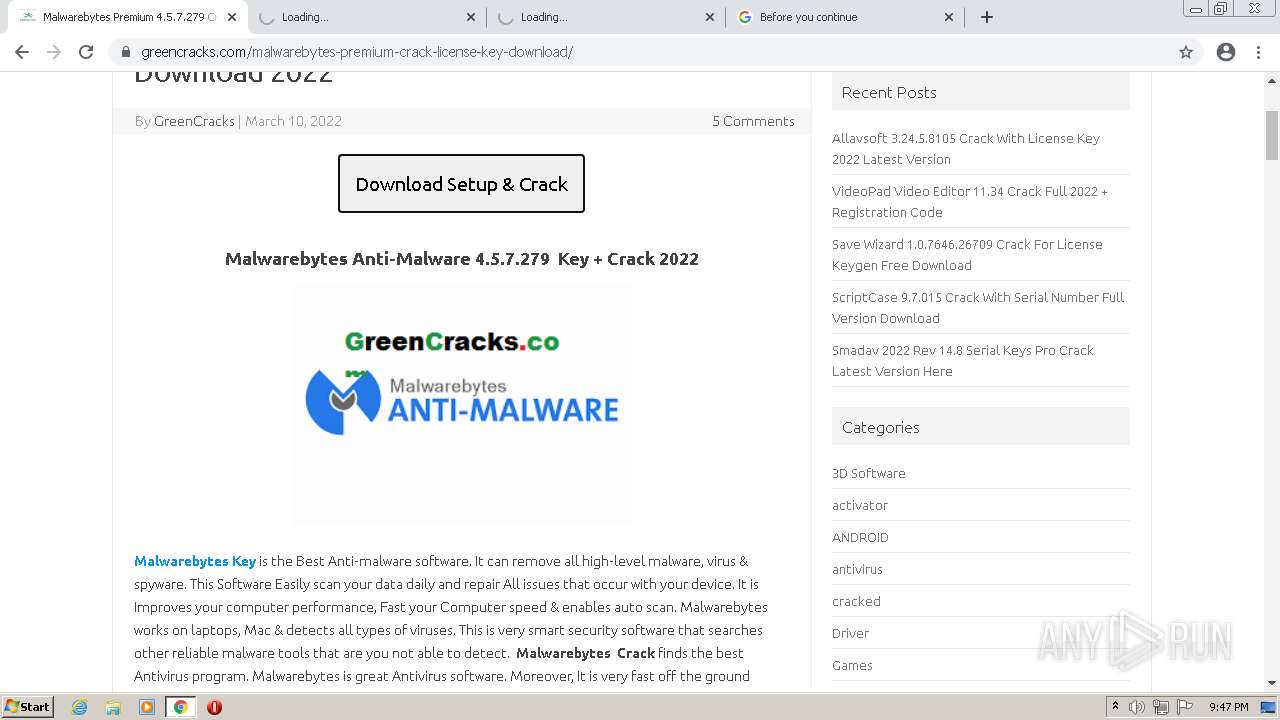
Task: Open ScriptCase 9.7.015 Crack post
Action: tap(978, 308)
